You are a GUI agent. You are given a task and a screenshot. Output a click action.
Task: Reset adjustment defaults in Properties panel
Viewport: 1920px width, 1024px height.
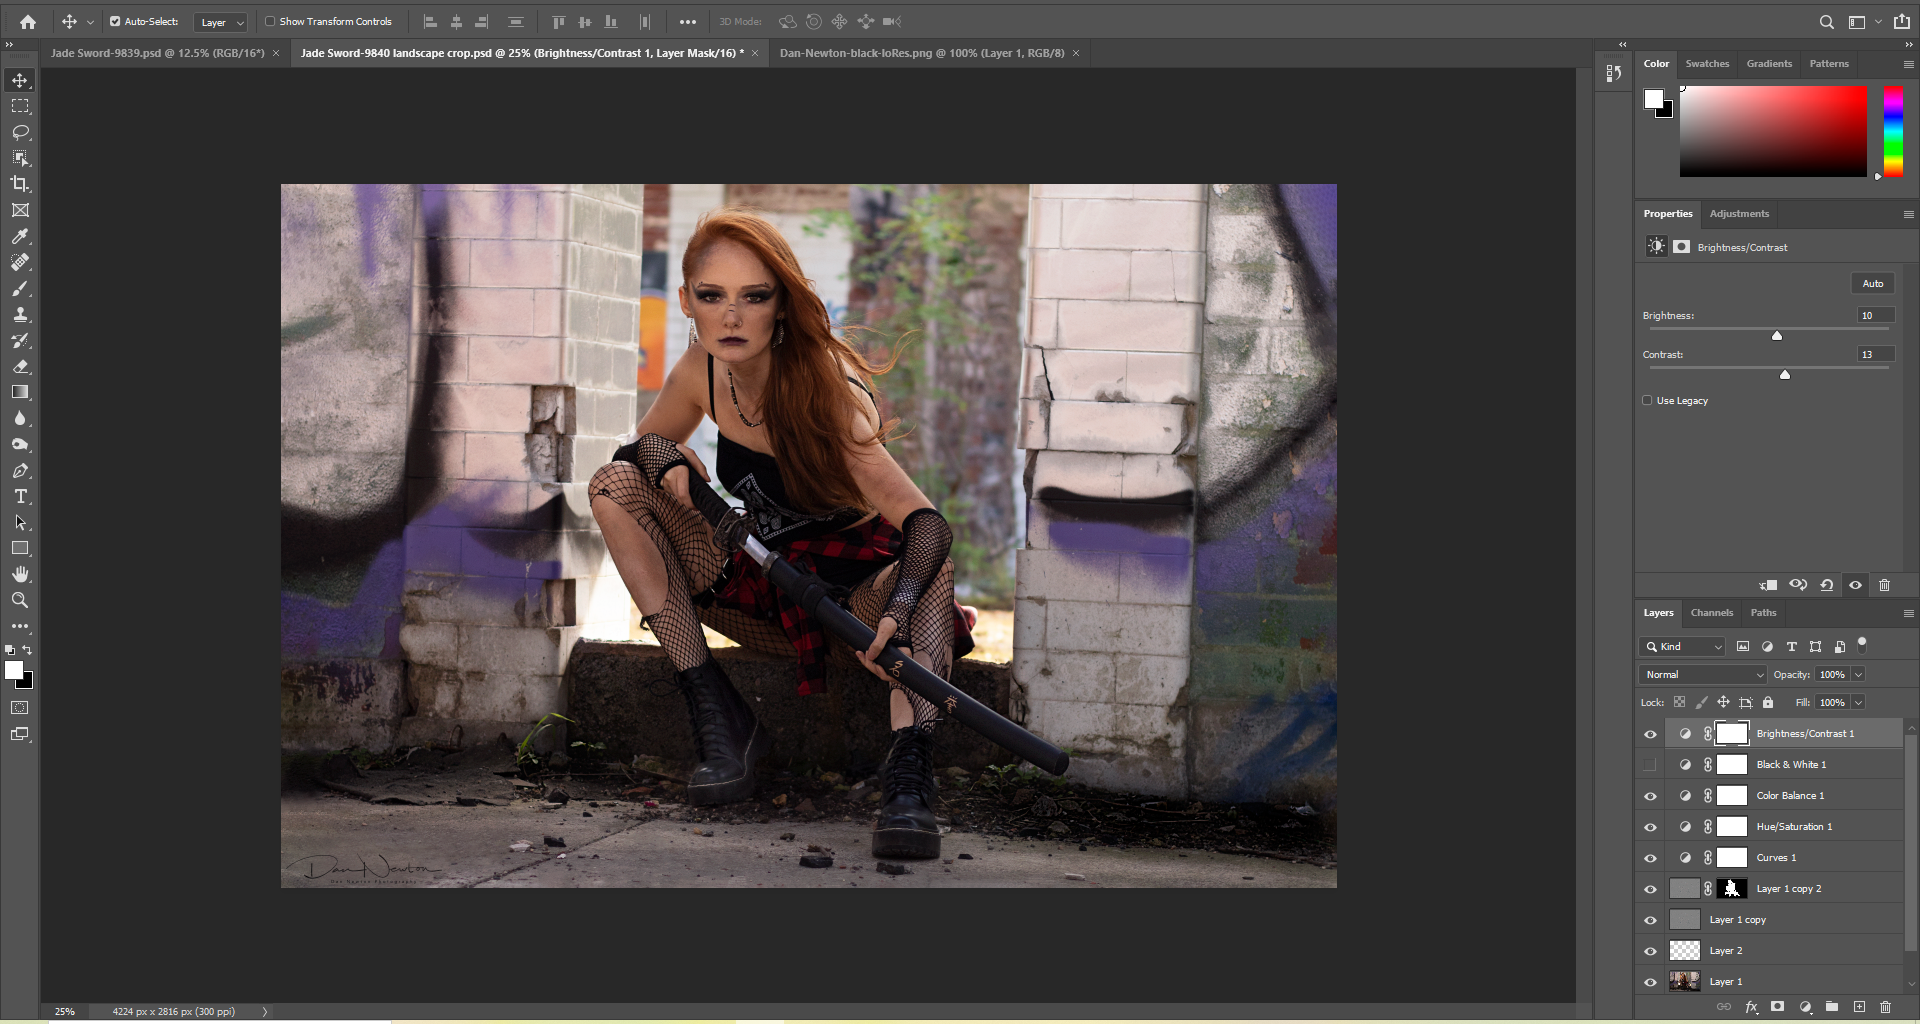pos(1827,585)
